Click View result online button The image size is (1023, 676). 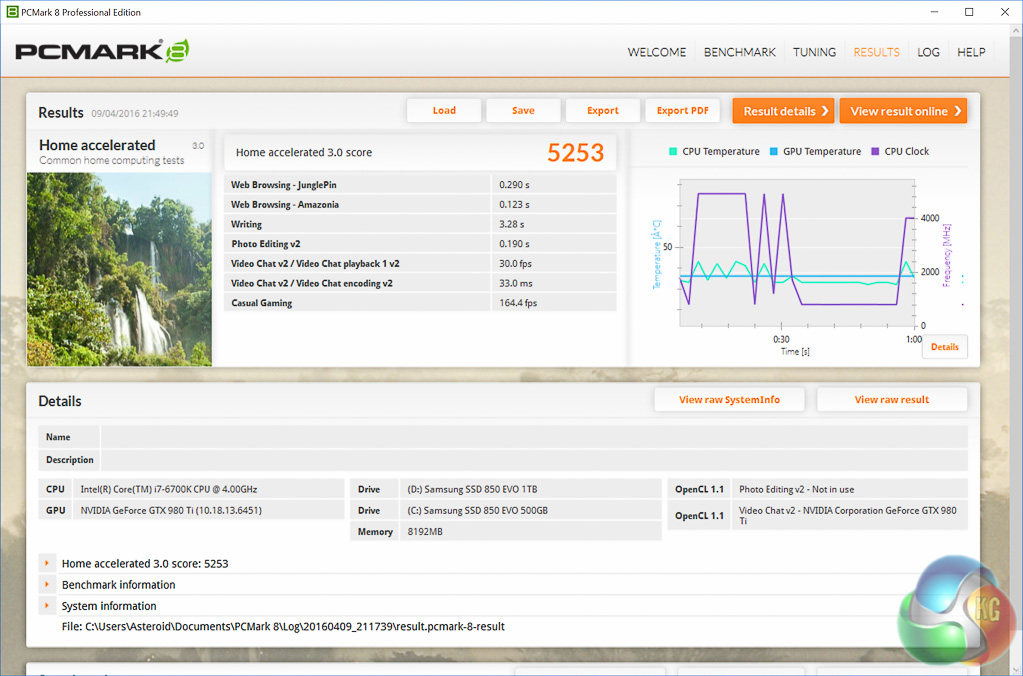click(903, 111)
